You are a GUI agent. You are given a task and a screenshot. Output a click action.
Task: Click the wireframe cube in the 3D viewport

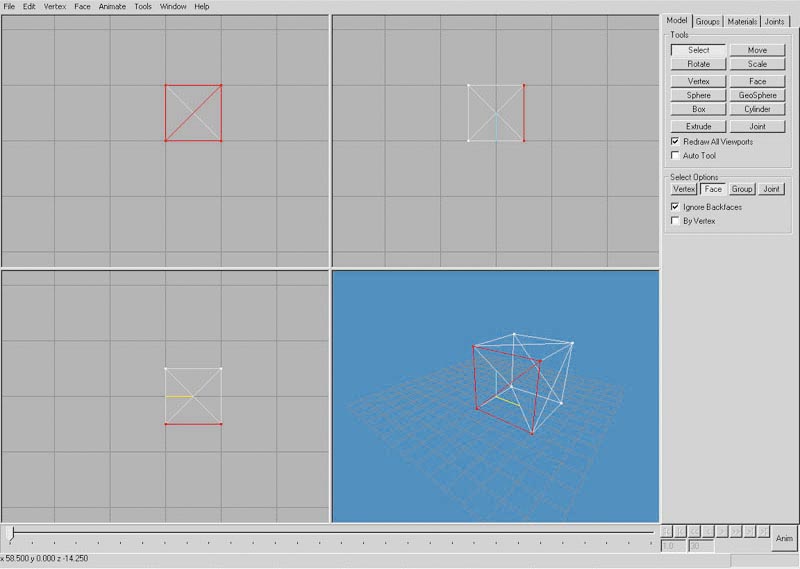[522, 383]
